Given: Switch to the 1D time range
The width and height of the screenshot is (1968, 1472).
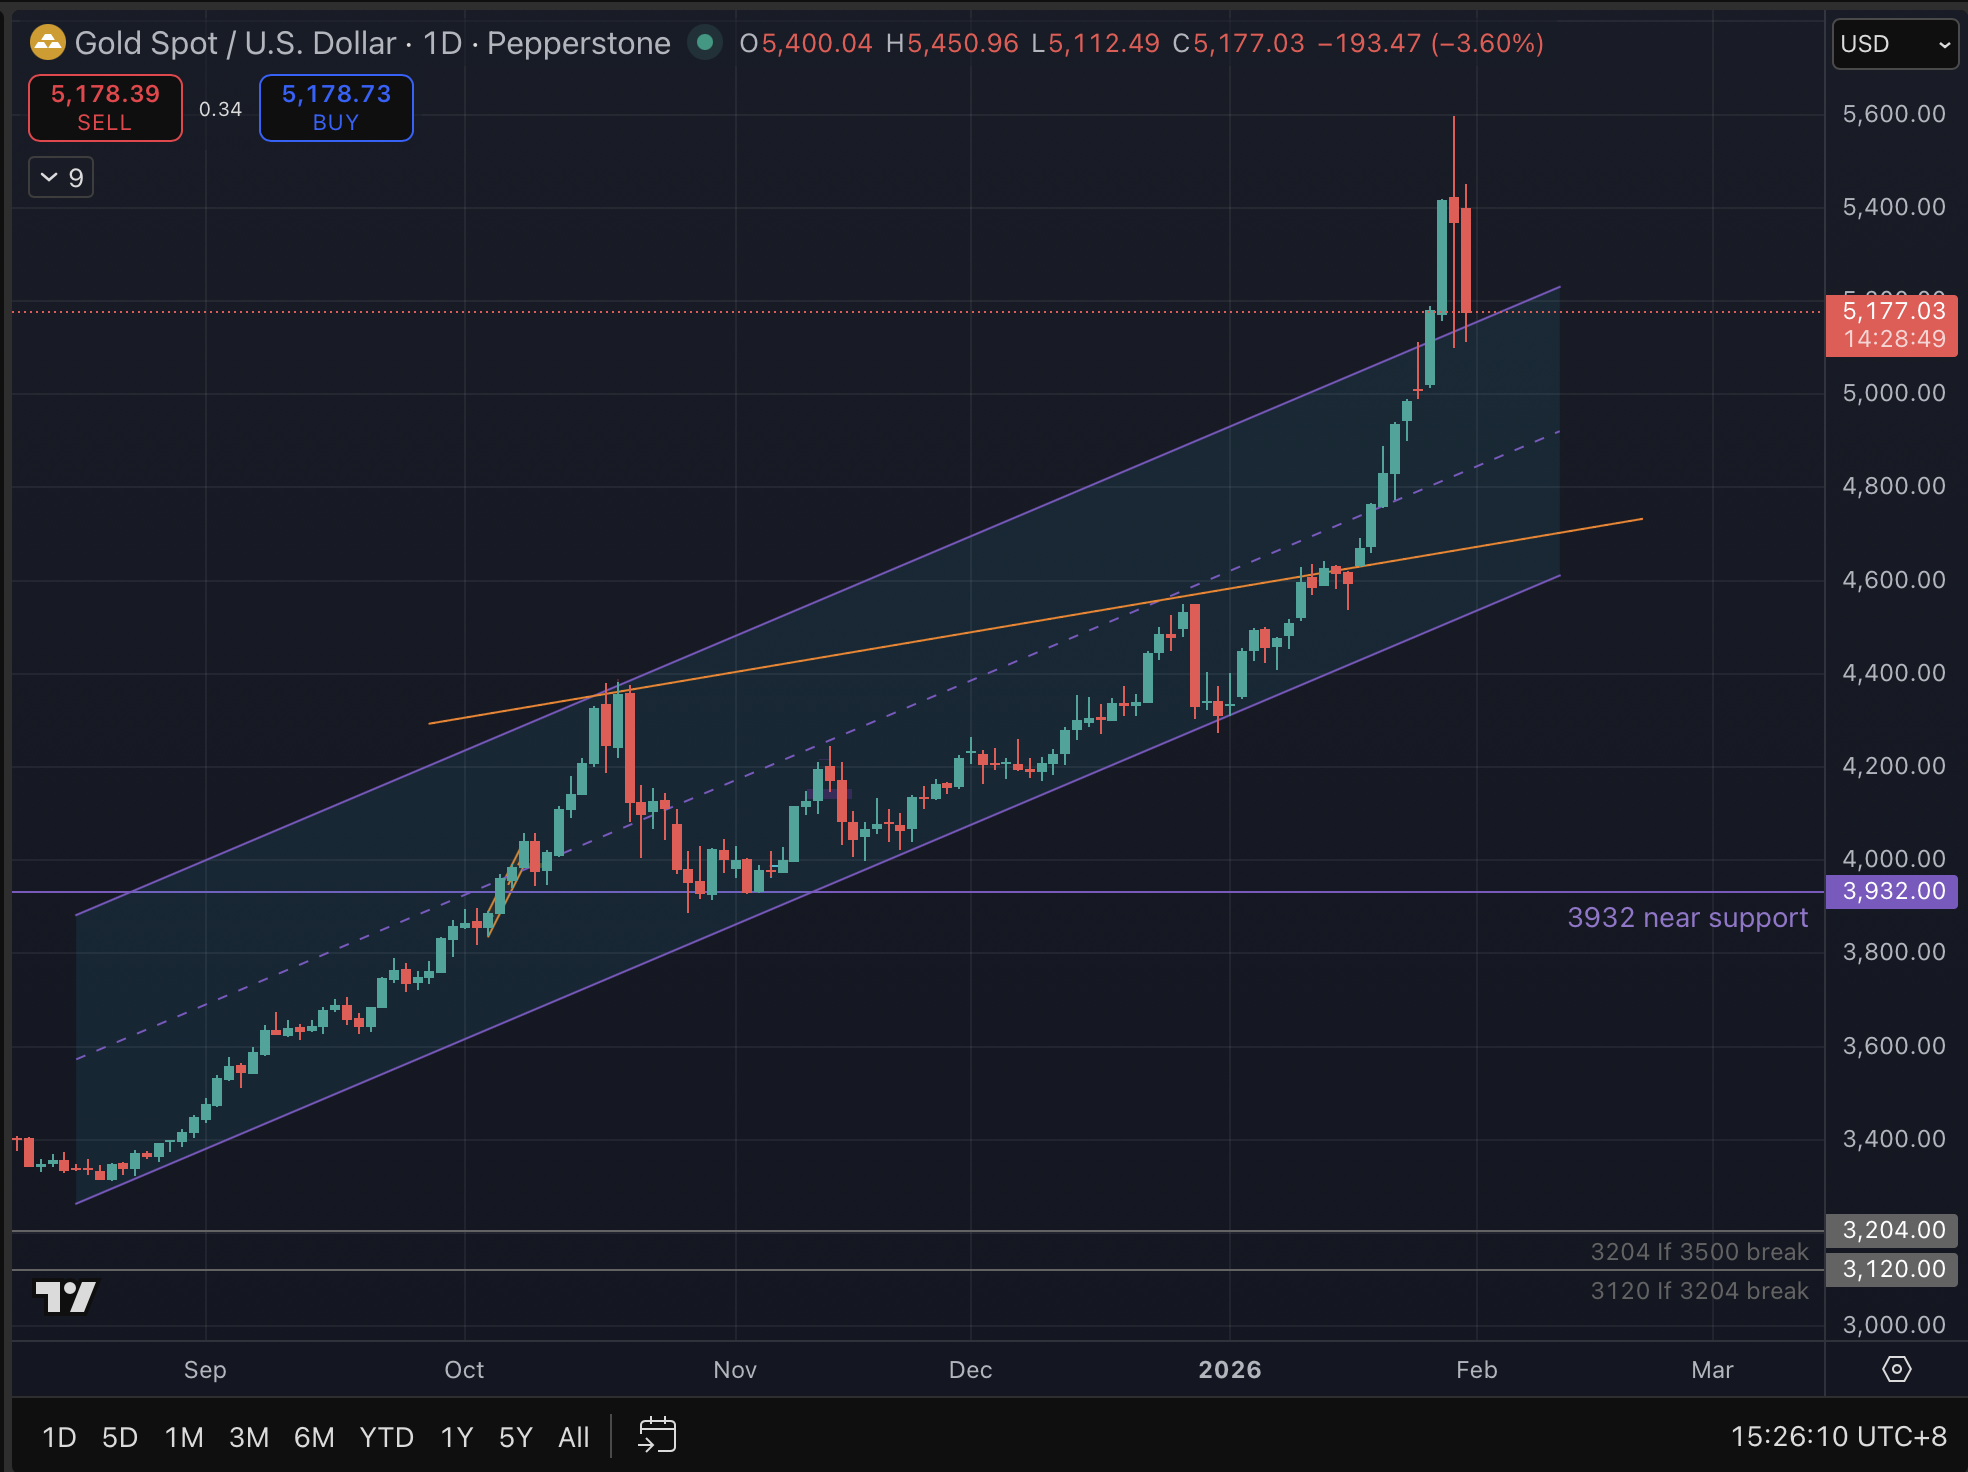Looking at the screenshot, I should coord(59,1437).
